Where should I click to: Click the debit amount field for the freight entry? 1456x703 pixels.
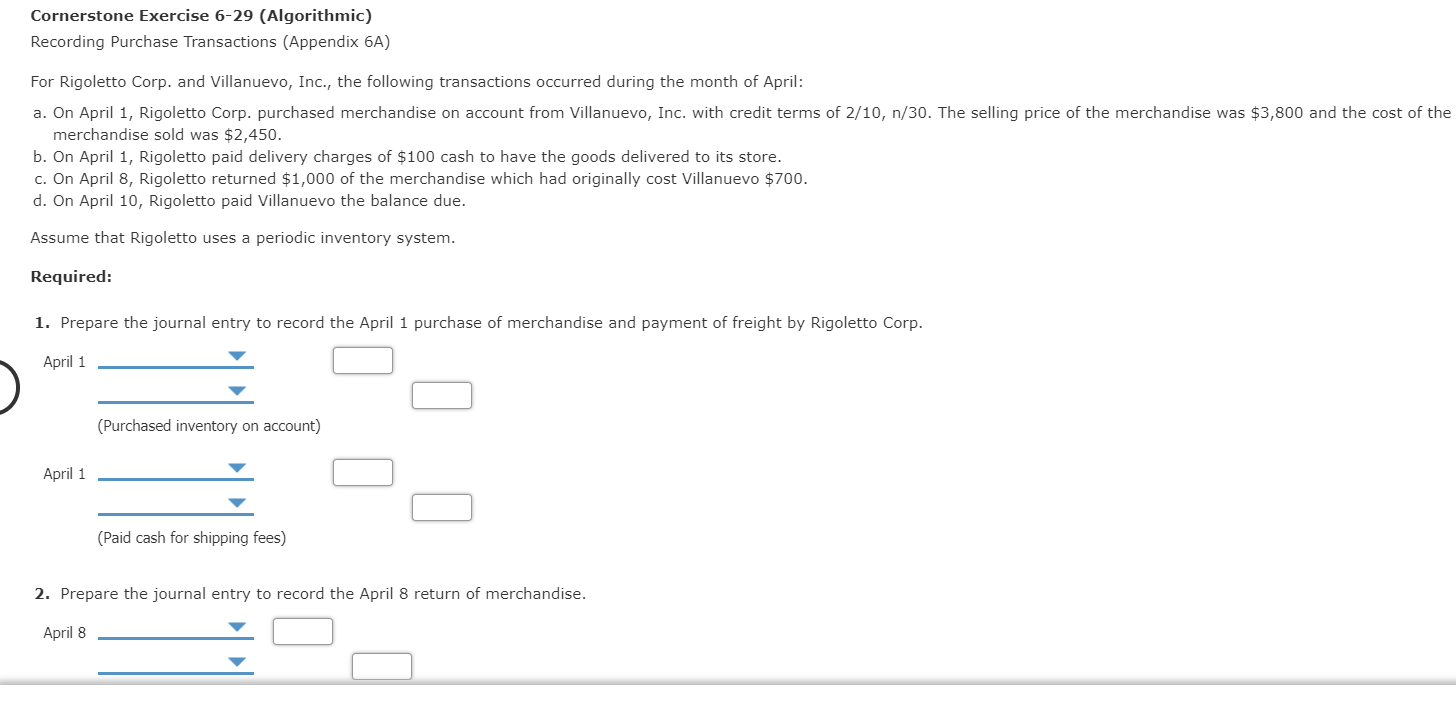(362, 472)
